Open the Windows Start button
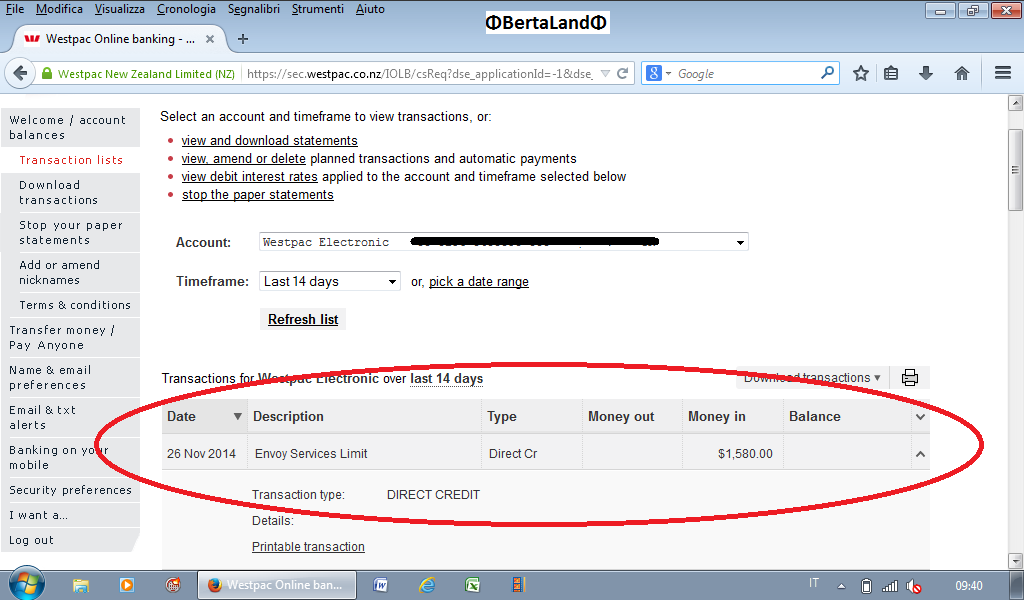The width and height of the screenshot is (1028, 603). pyautogui.click(x=26, y=585)
